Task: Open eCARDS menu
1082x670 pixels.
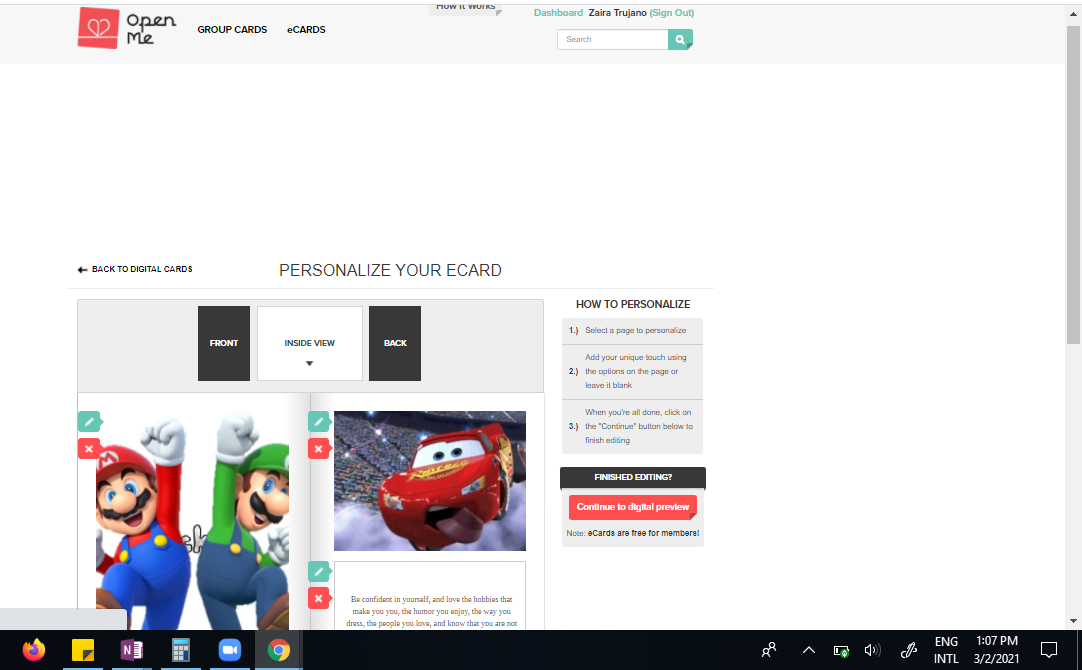Action: pyautogui.click(x=306, y=30)
